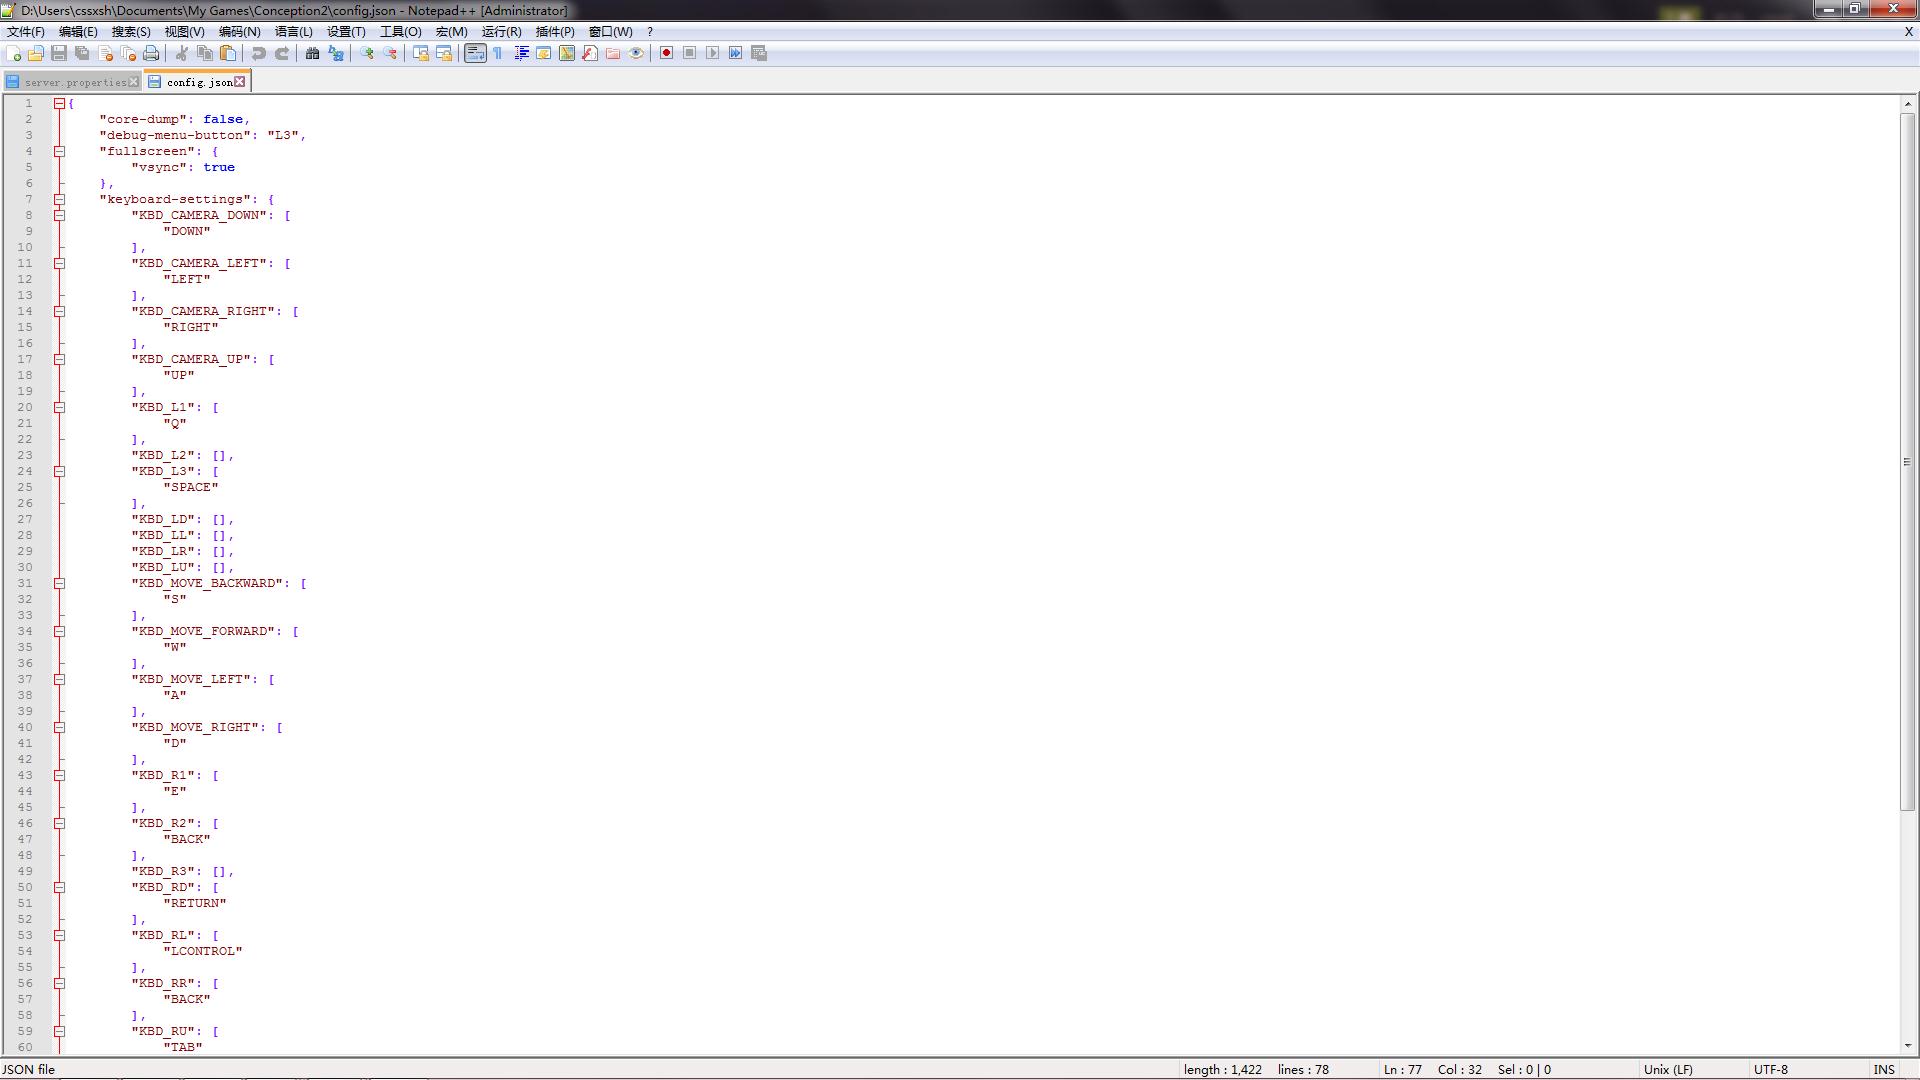
Task: Toggle Show all characters pilcrow icon
Action: click(x=498, y=53)
